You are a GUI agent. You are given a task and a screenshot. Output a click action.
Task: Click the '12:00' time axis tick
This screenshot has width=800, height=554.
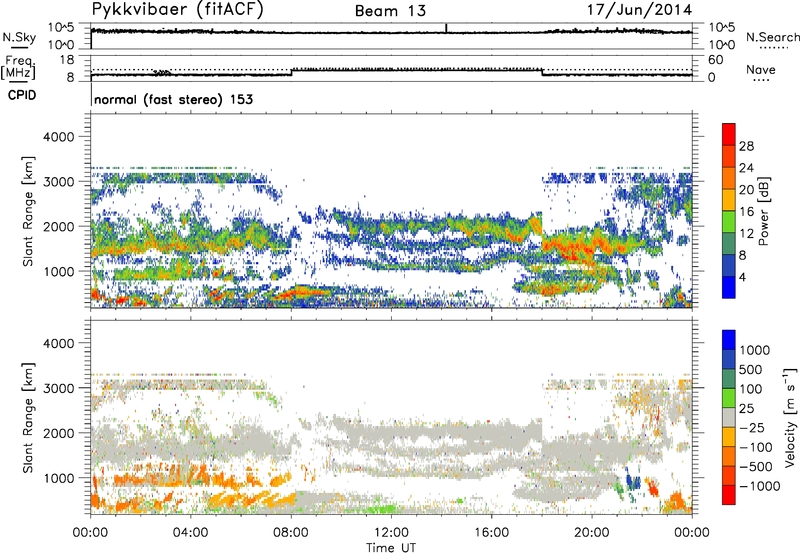coord(391,533)
